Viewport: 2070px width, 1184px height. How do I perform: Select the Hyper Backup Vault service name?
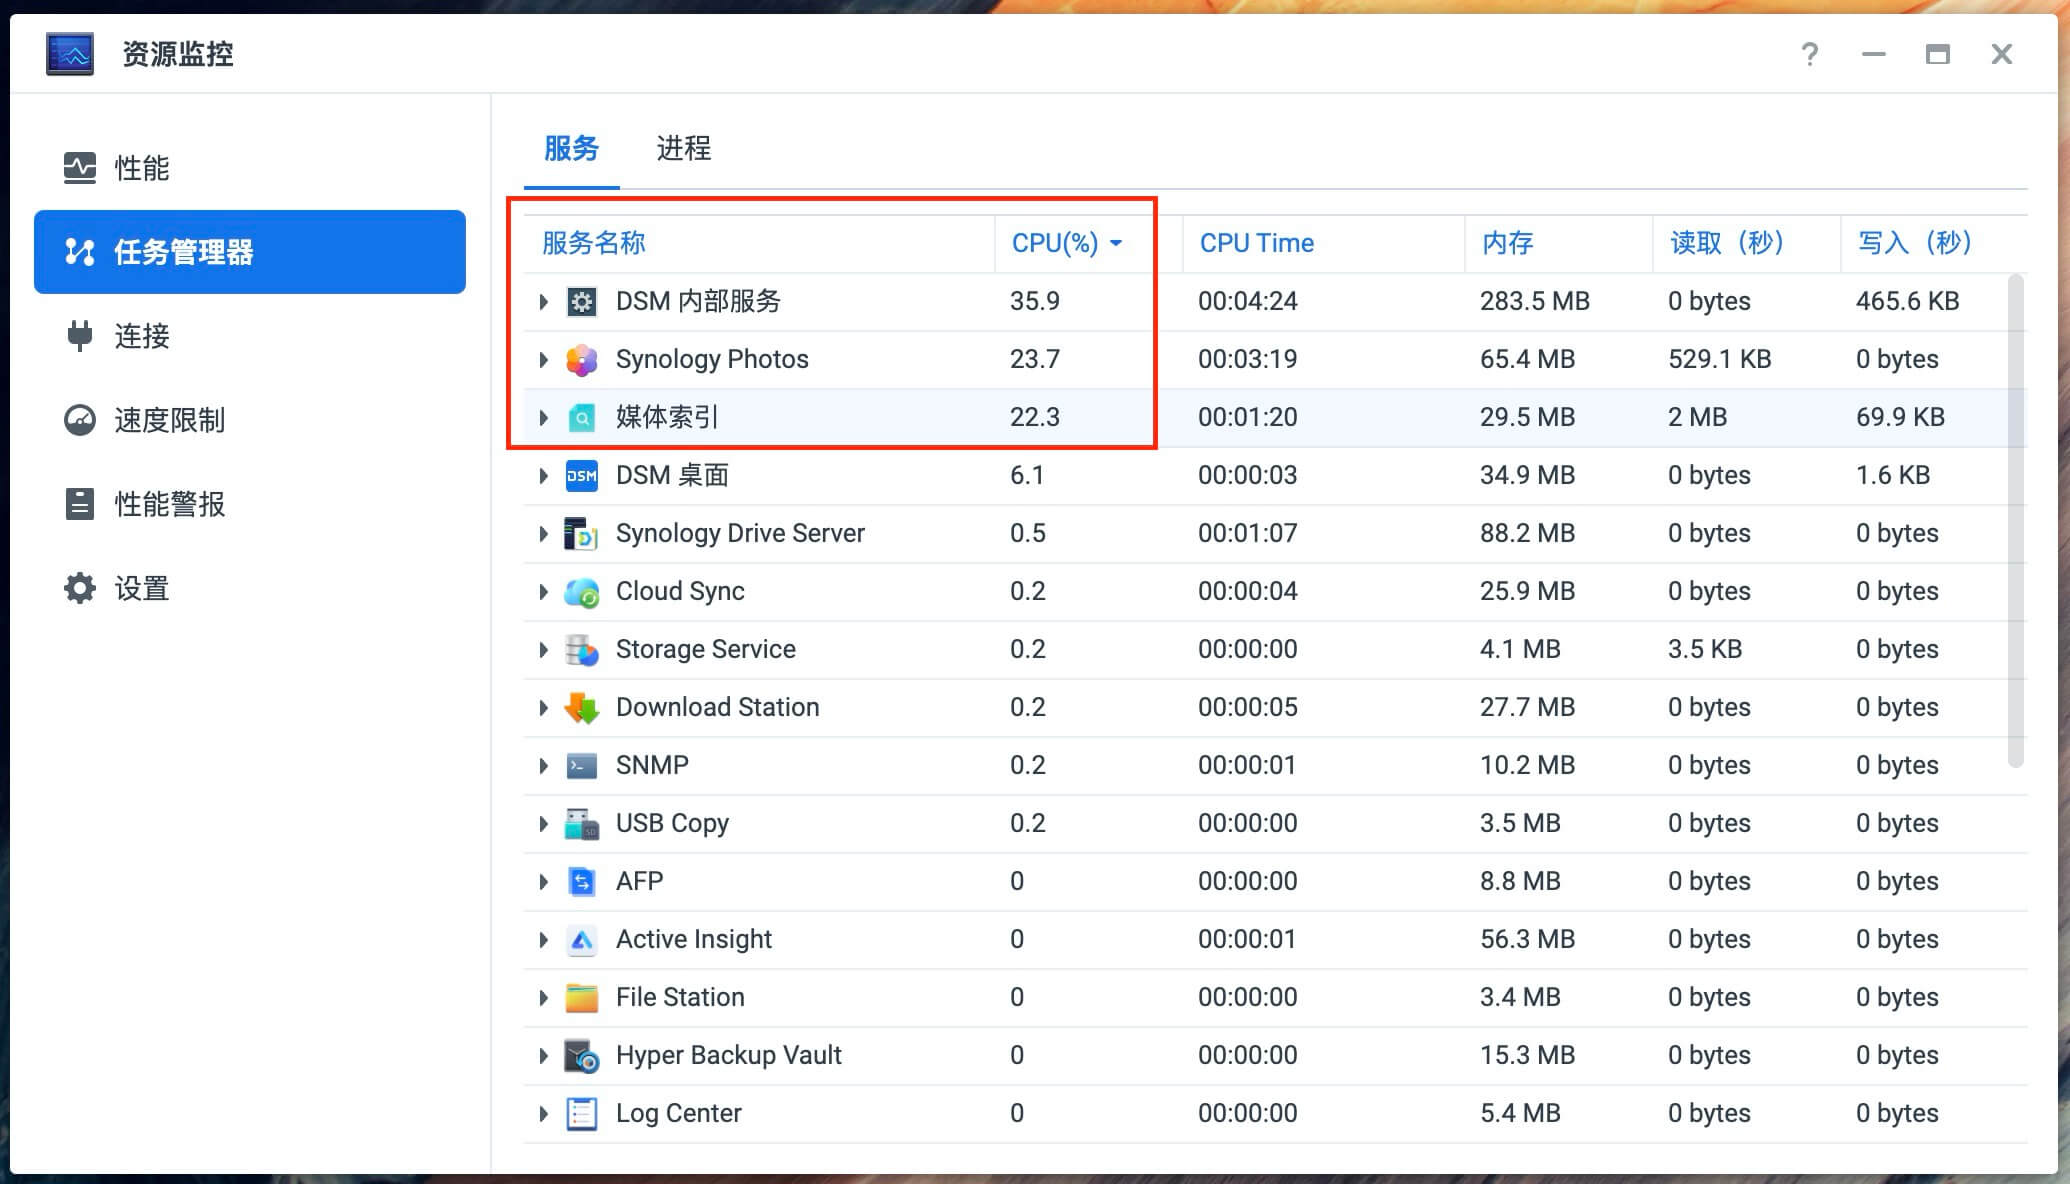click(x=729, y=1055)
